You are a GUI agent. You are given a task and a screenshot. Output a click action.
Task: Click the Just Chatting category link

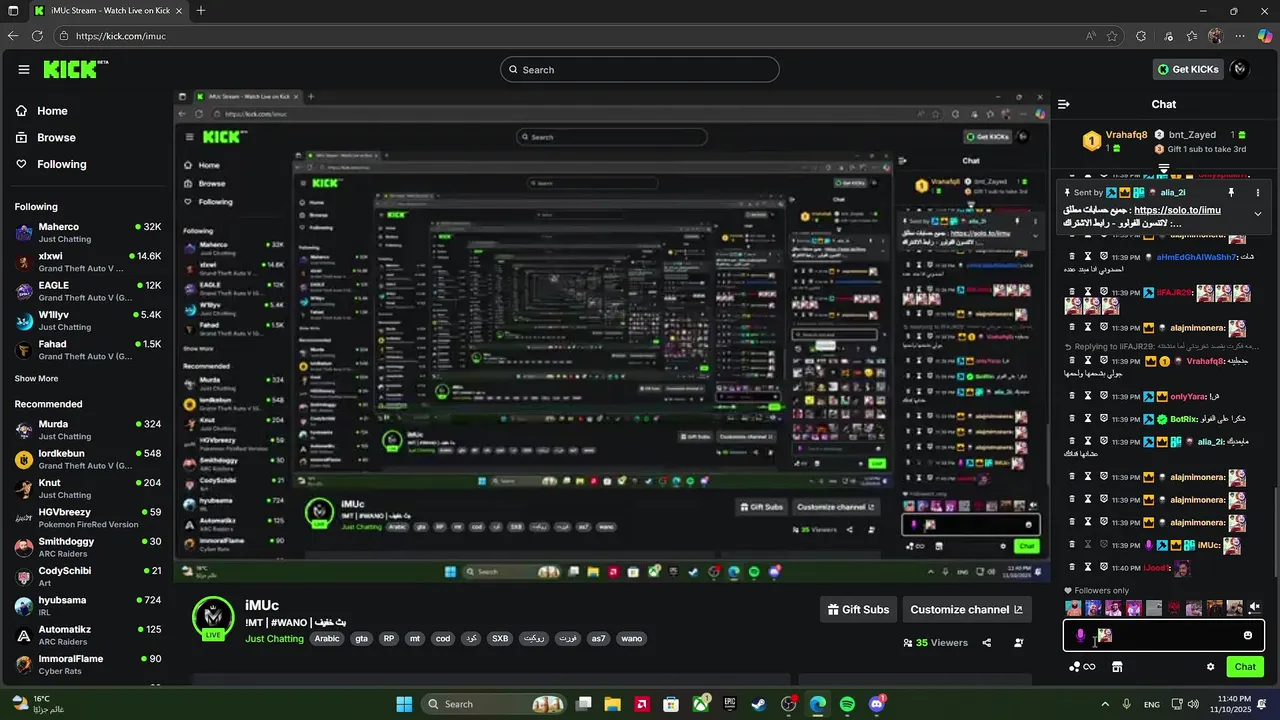(x=274, y=639)
